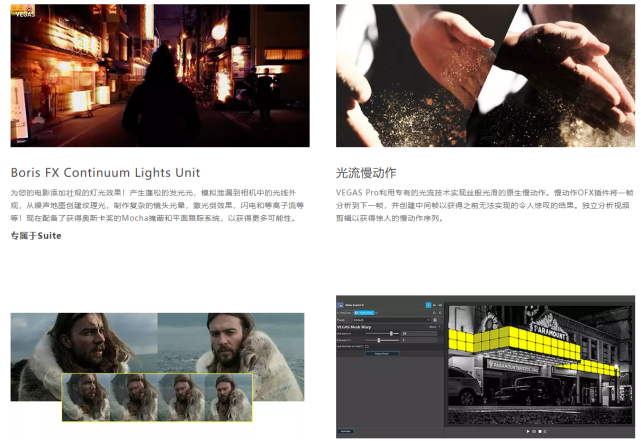Click the bold '专属于Suite' label
The image size is (641, 441).
pyautogui.click(x=36, y=236)
